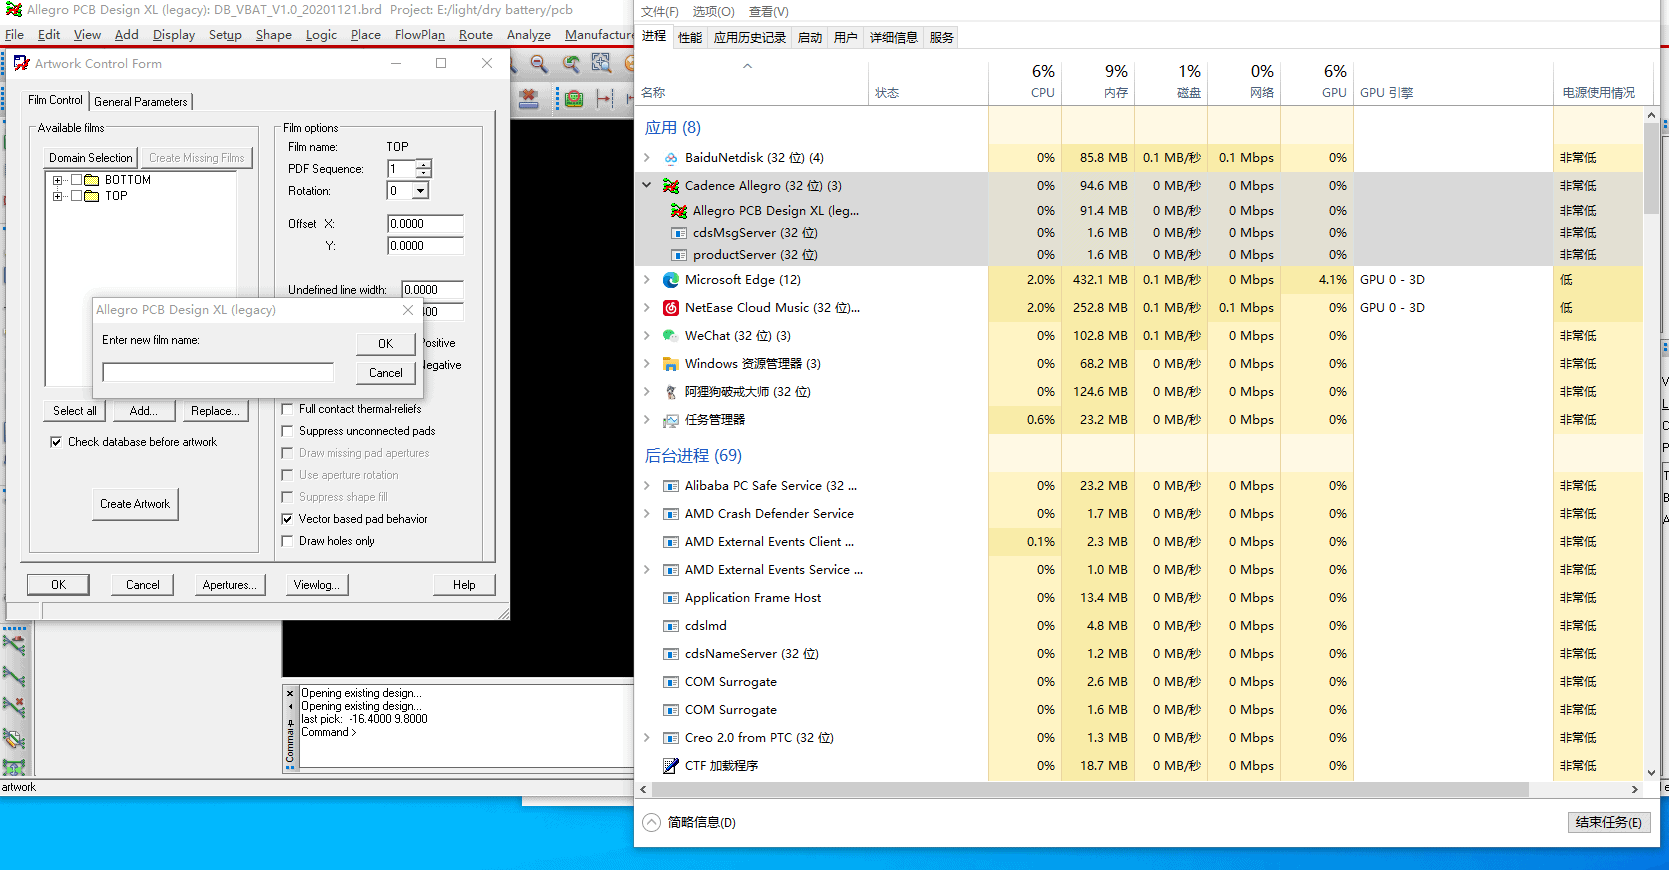The image size is (1669, 870).
Task: Open the Route menu in Allegro
Action: click(x=476, y=35)
